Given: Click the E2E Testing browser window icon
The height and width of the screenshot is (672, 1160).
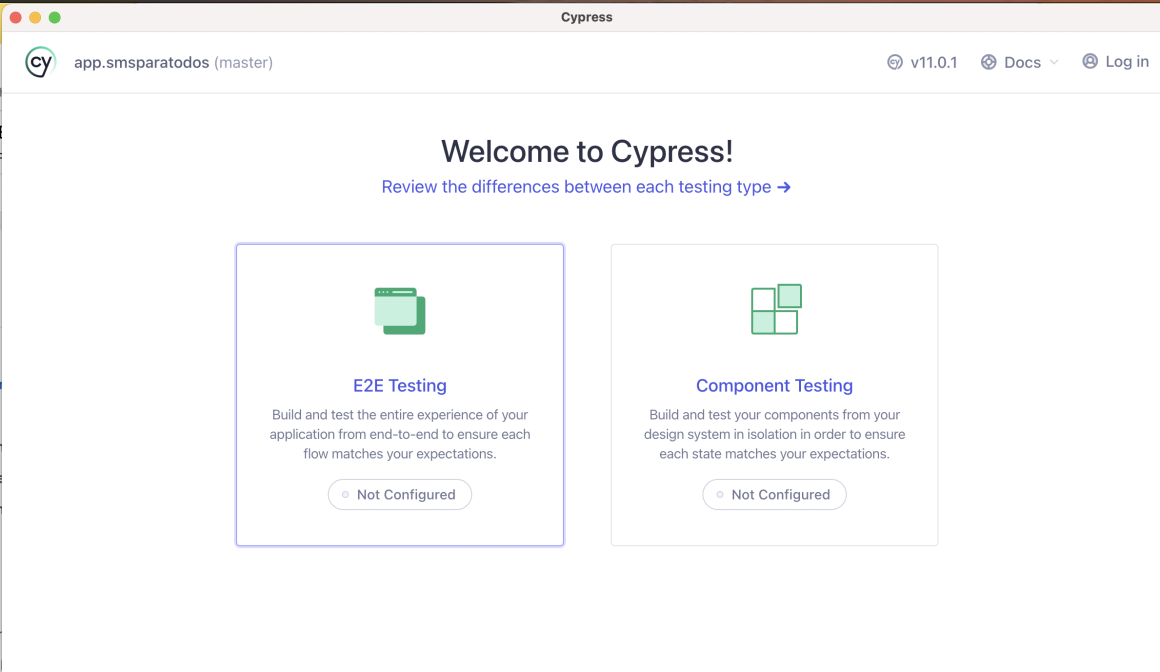Looking at the screenshot, I should coord(399,311).
